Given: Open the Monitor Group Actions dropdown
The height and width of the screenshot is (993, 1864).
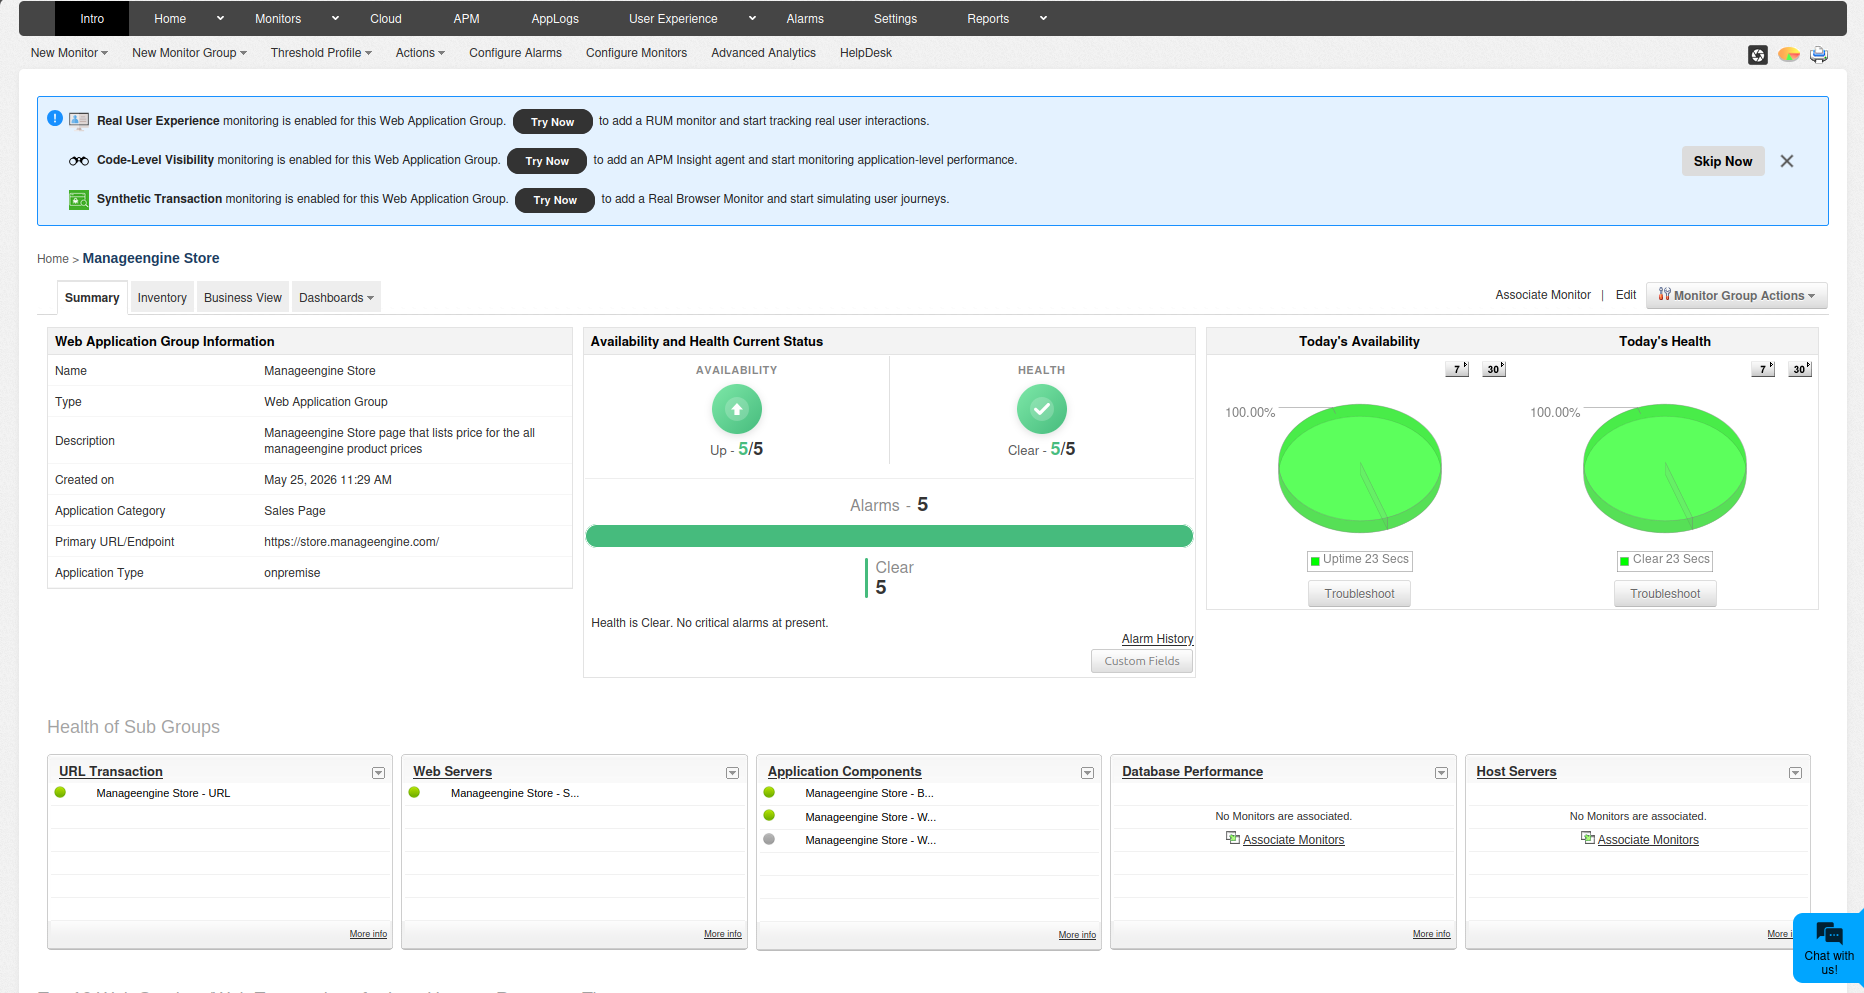Looking at the screenshot, I should [1737, 295].
